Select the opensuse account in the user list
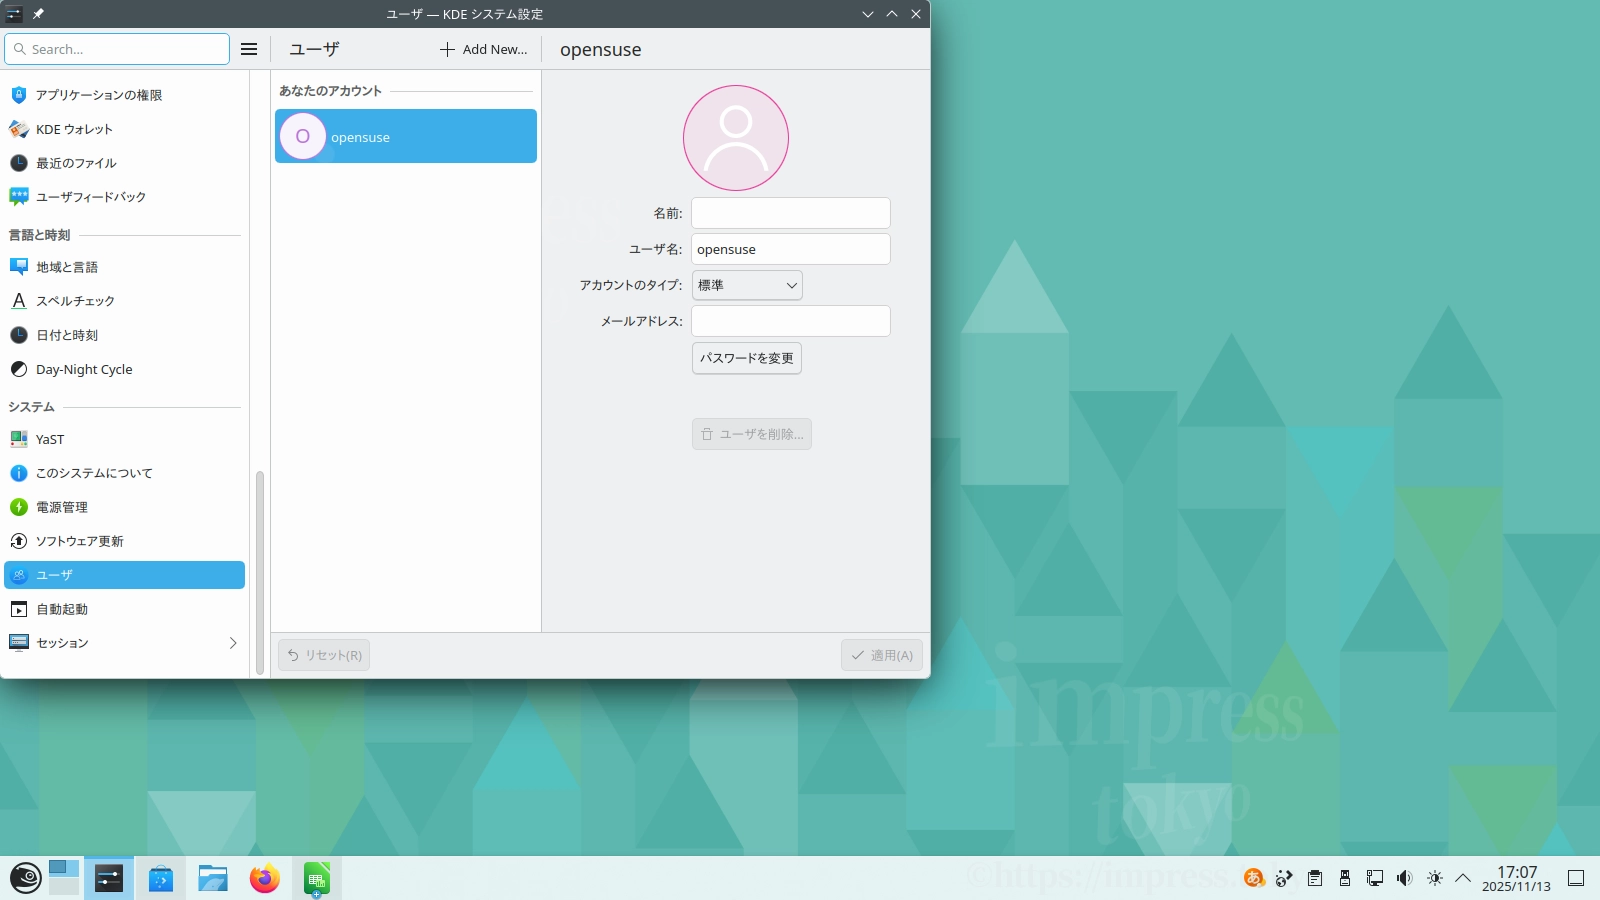This screenshot has height=900, width=1600. (406, 136)
